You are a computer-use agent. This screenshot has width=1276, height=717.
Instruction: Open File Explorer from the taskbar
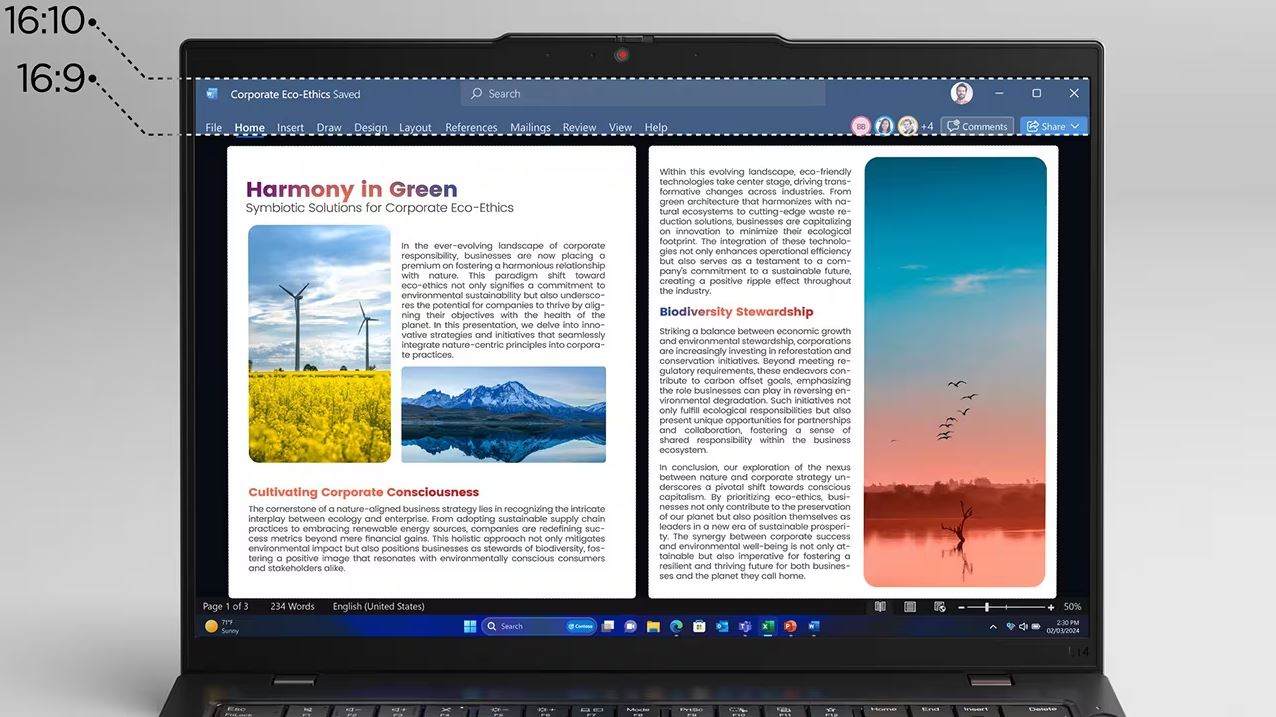(x=653, y=627)
